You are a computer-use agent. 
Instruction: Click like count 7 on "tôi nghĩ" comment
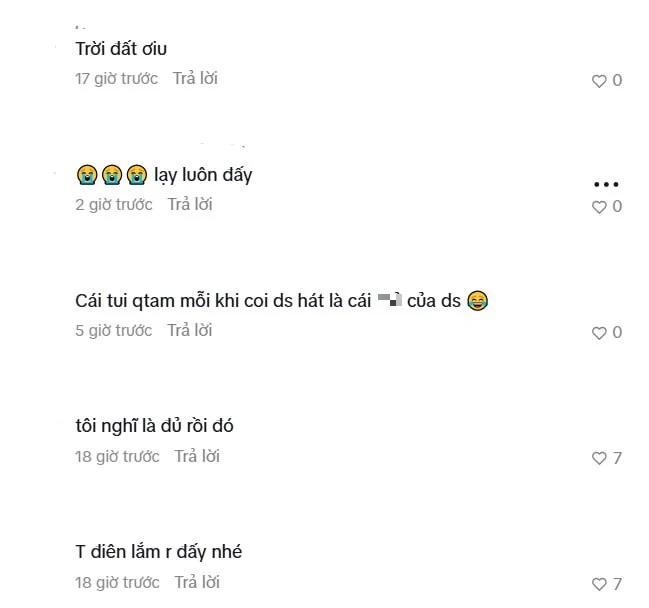(x=617, y=458)
